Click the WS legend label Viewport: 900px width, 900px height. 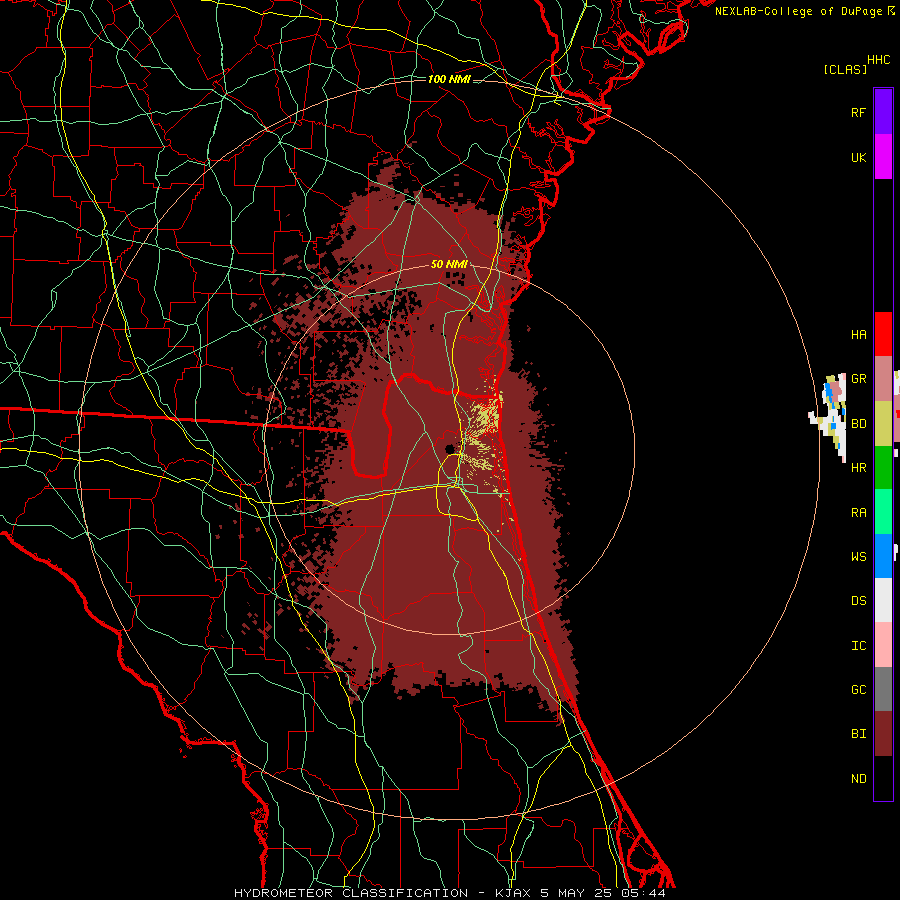click(x=858, y=557)
